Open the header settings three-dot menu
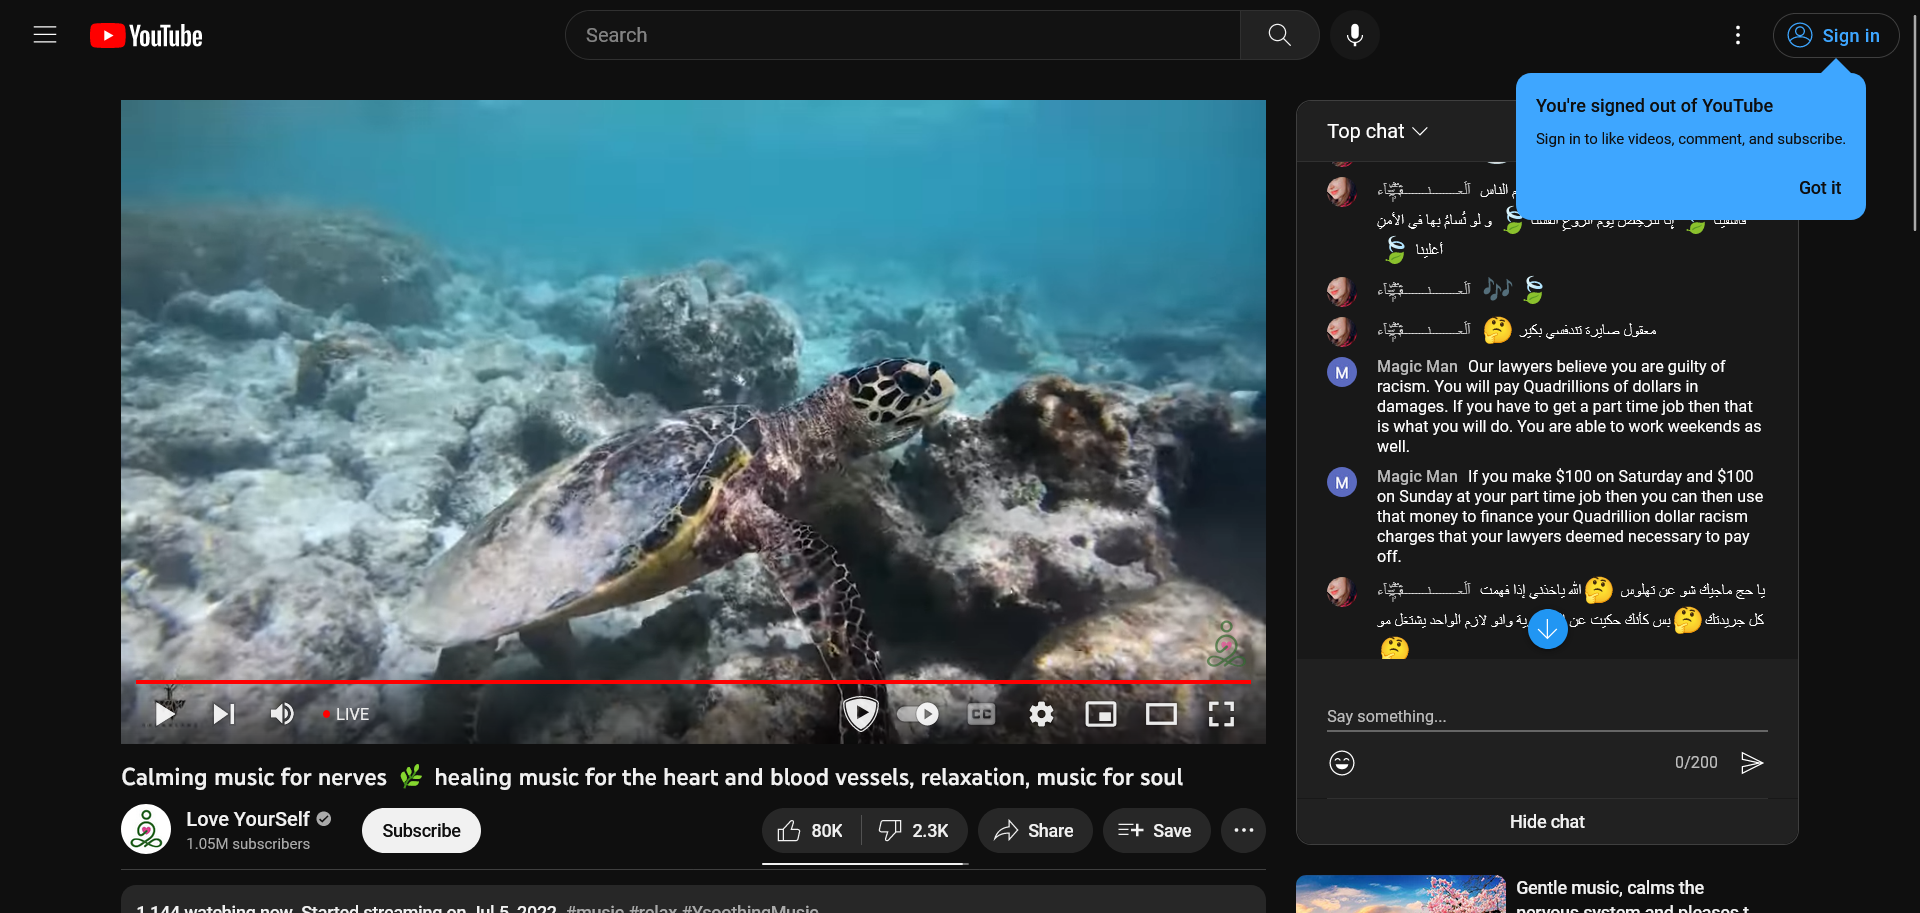This screenshot has height=913, width=1920. (x=1738, y=35)
